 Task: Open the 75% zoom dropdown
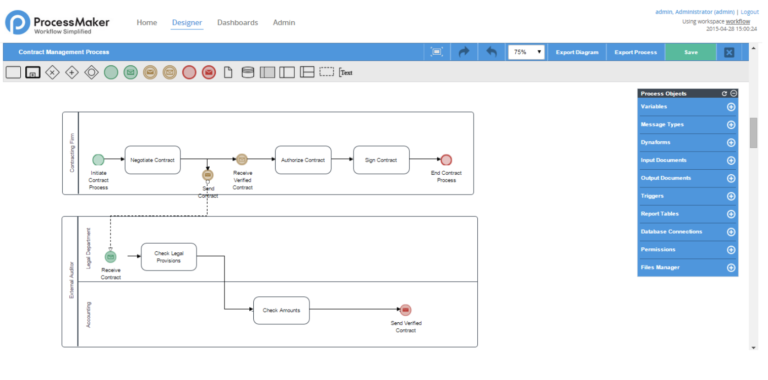tap(526, 52)
